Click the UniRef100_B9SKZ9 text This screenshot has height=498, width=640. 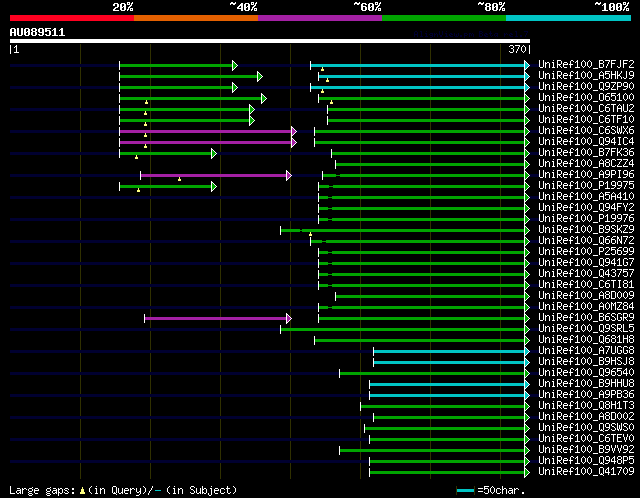point(586,230)
